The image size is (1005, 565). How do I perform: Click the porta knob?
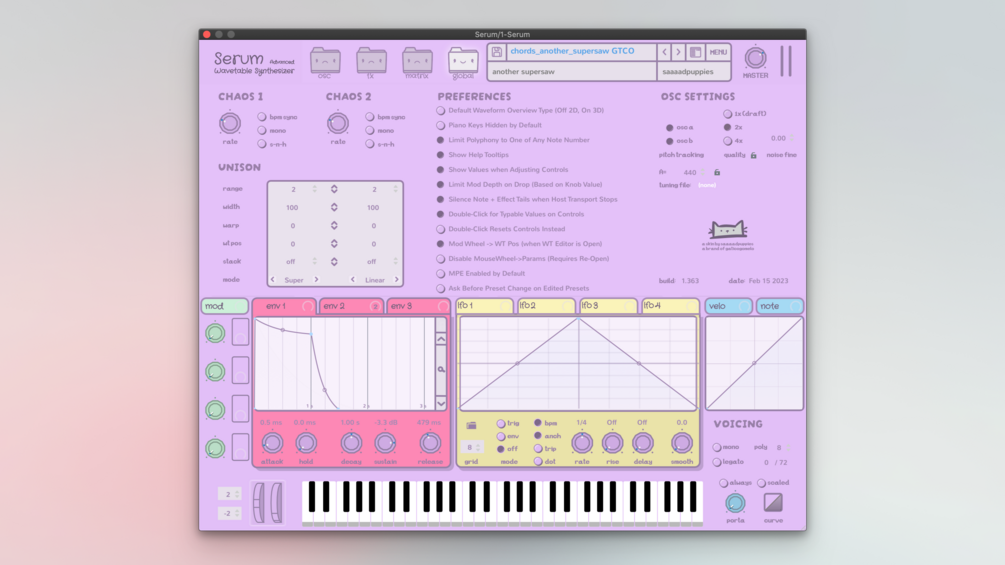(735, 503)
